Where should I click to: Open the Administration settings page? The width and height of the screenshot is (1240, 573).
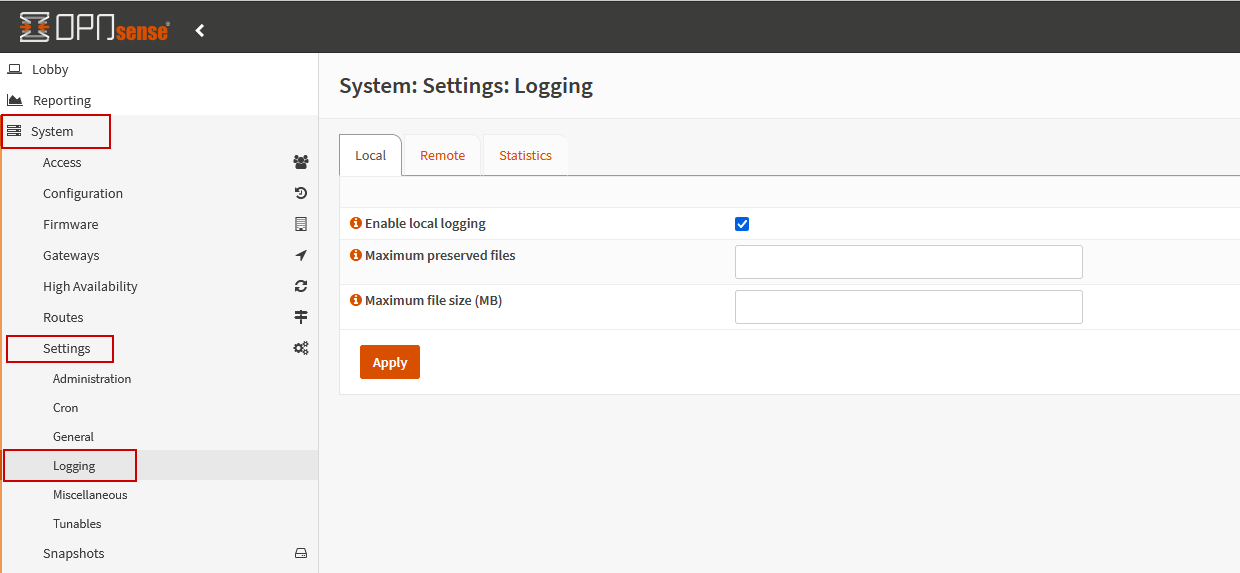92,379
